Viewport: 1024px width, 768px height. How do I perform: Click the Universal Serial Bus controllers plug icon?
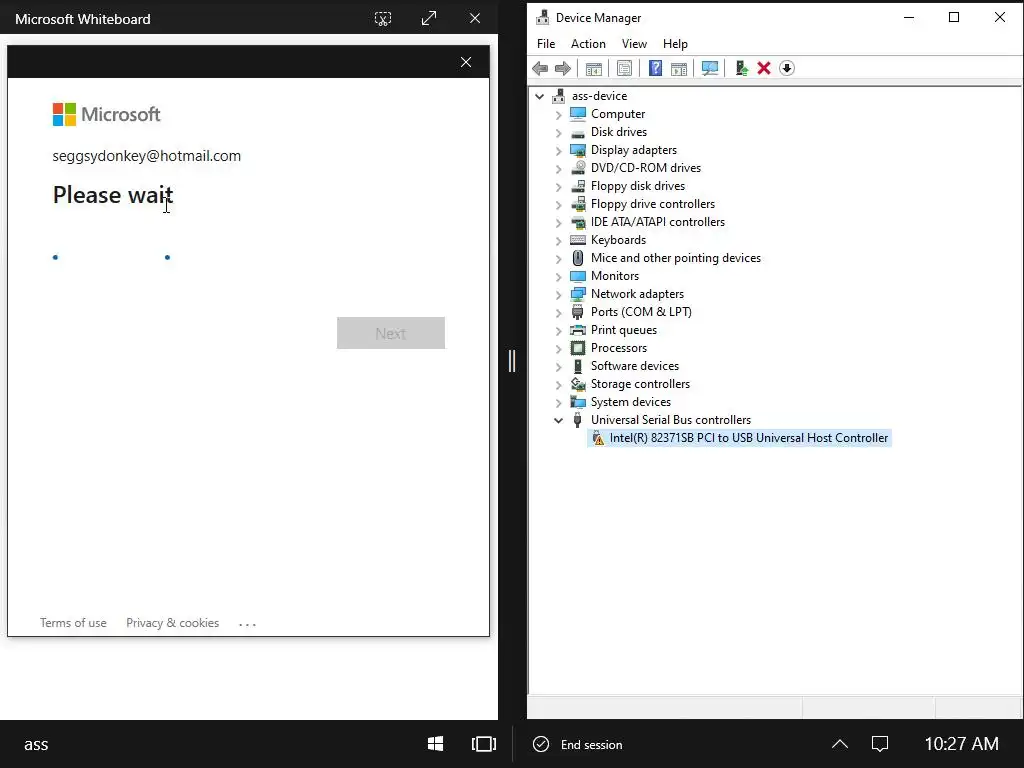577,420
